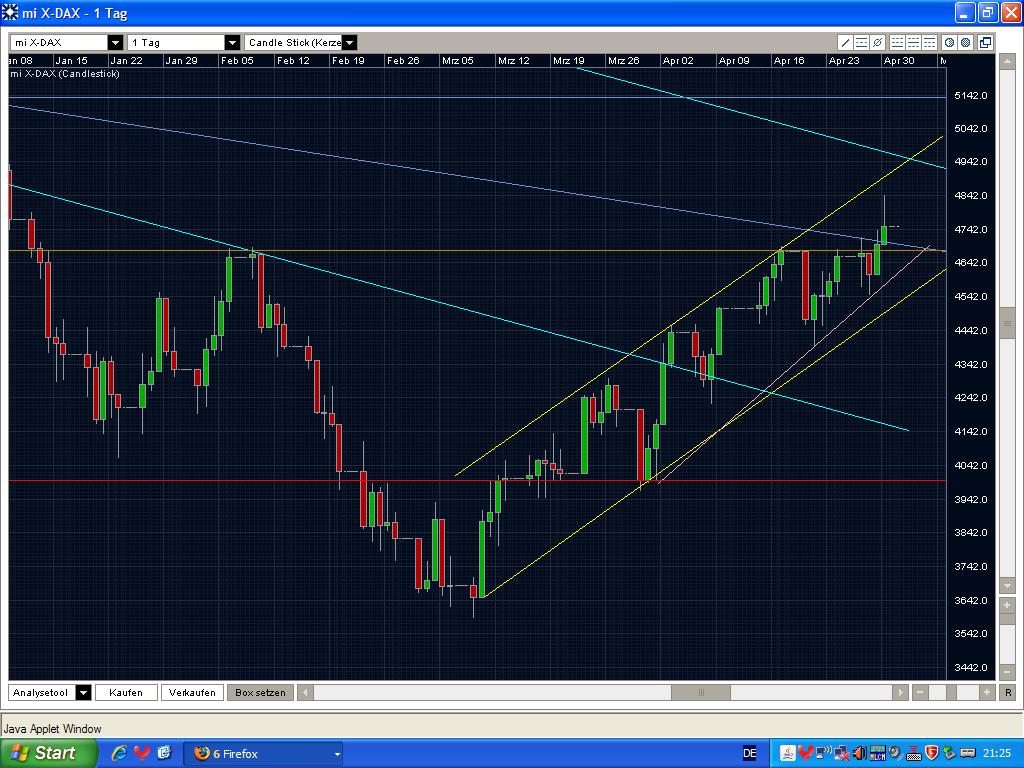Click the horizontal scrollbar left arrow
This screenshot has height=768, width=1024.
[305, 692]
